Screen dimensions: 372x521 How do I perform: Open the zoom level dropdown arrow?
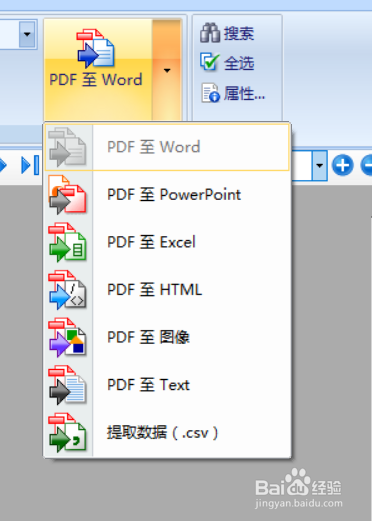(x=319, y=166)
